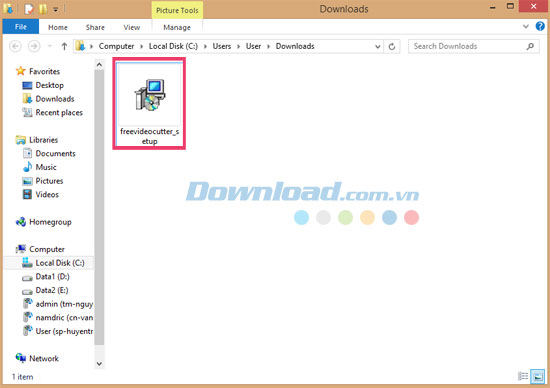Screen dimensions: 550x388
Task: Go up one folder level arrow
Action: tap(64, 46)
